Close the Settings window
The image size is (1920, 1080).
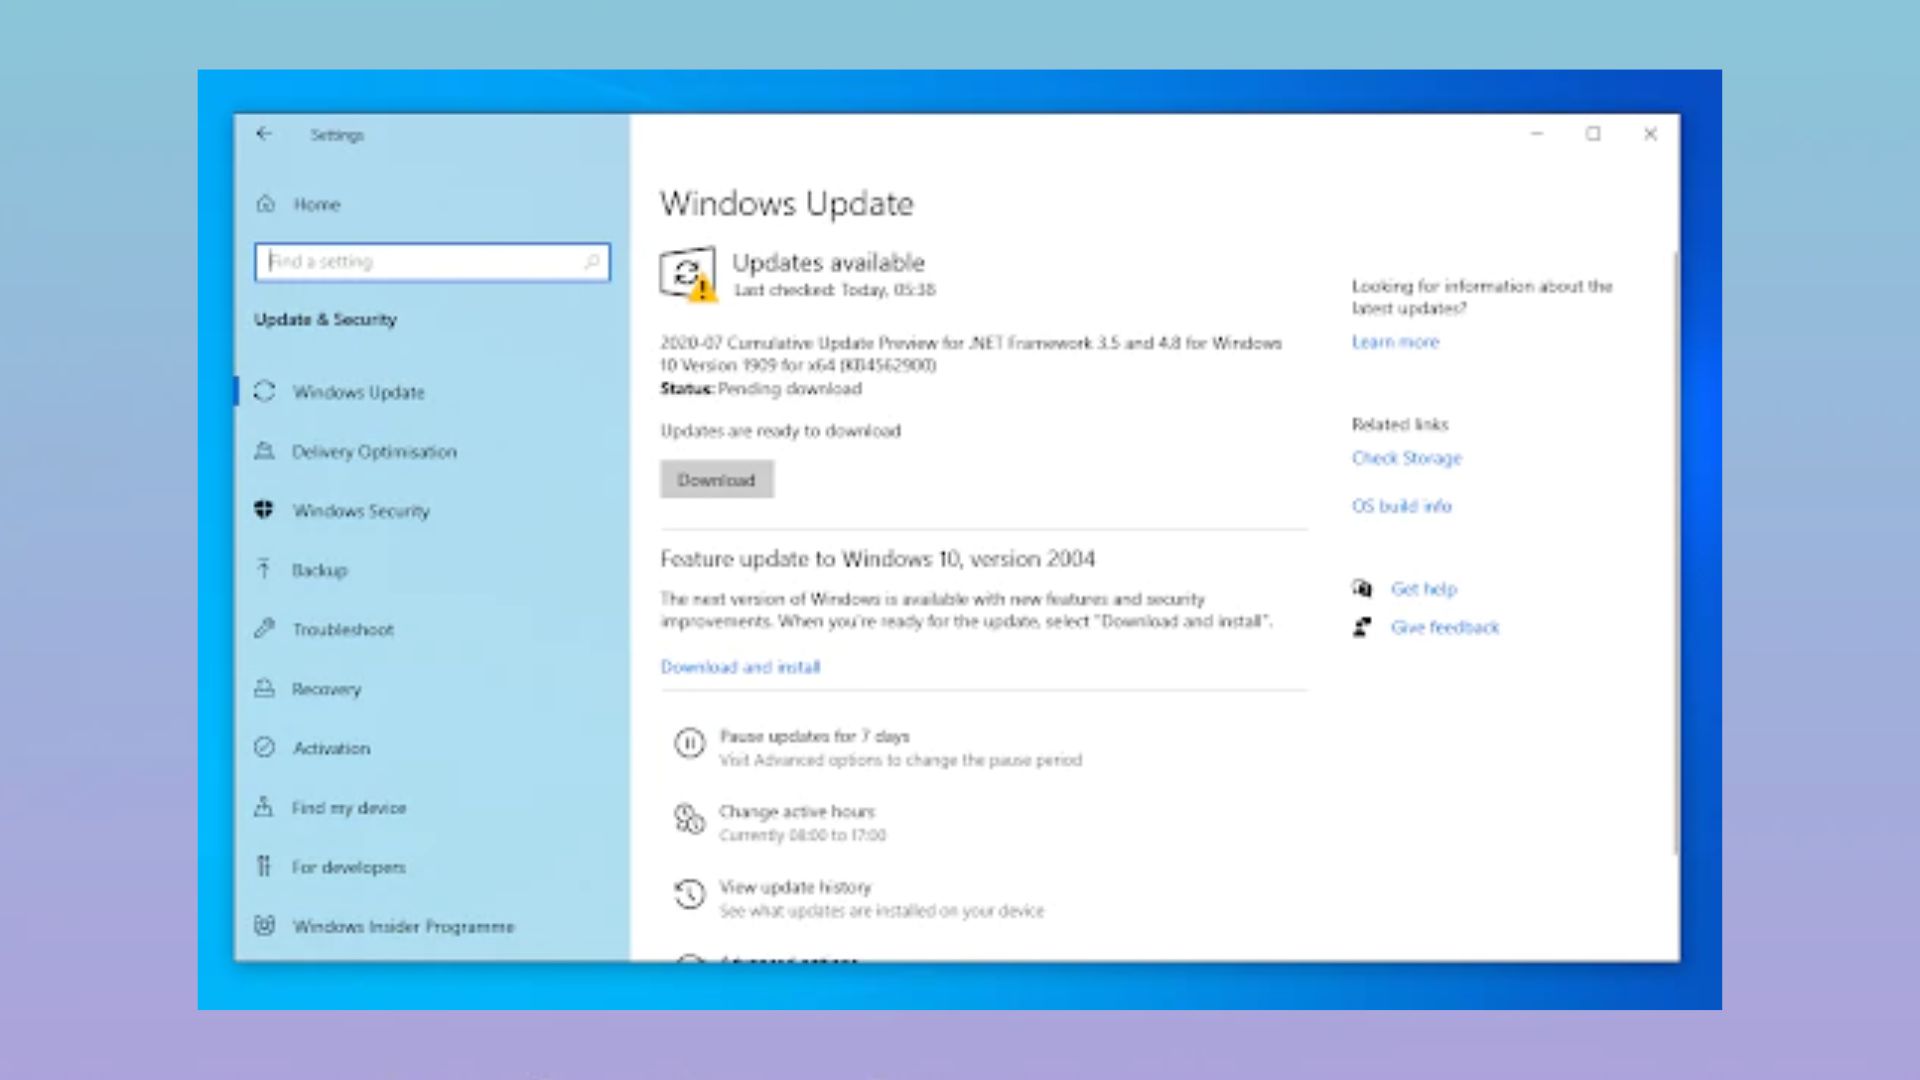pos(1650,134)
